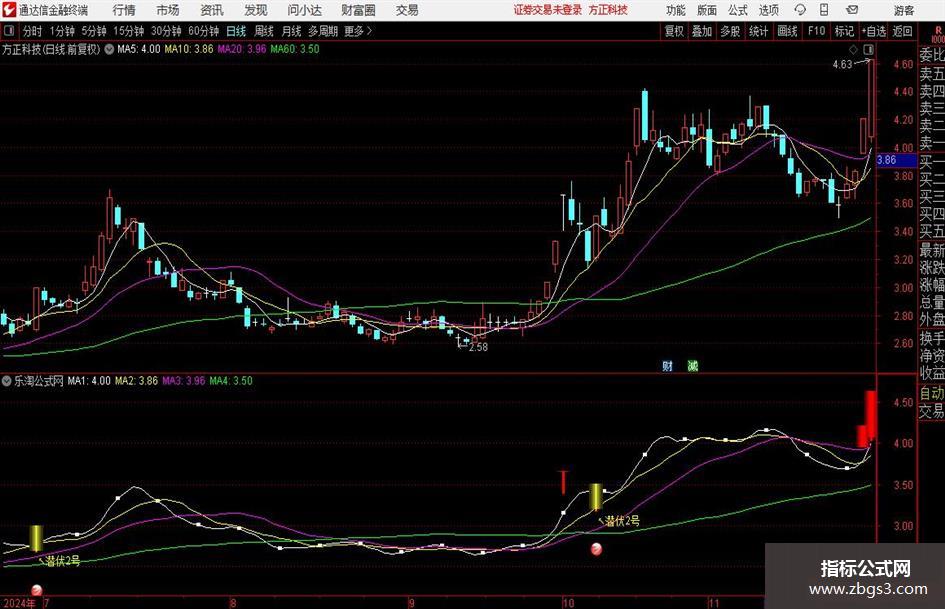The height and width of the screenshot is (609, 945).
Task: Open the 功能 menu
Action: click(676, 10)
